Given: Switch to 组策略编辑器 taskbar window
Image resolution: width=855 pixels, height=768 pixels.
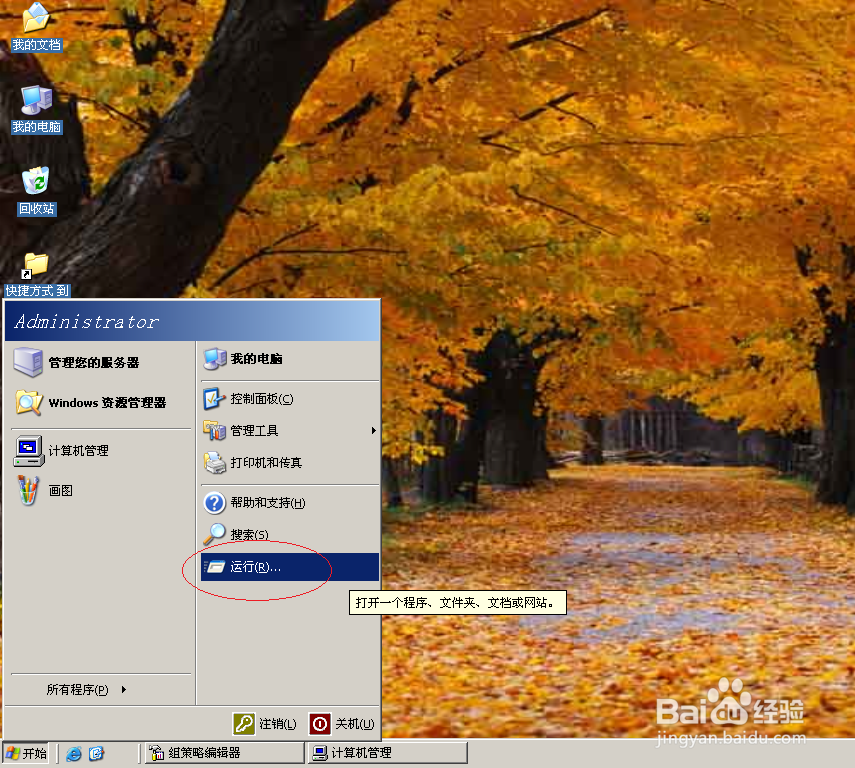Looking at the screenshot, I should (x=224, y=753).
